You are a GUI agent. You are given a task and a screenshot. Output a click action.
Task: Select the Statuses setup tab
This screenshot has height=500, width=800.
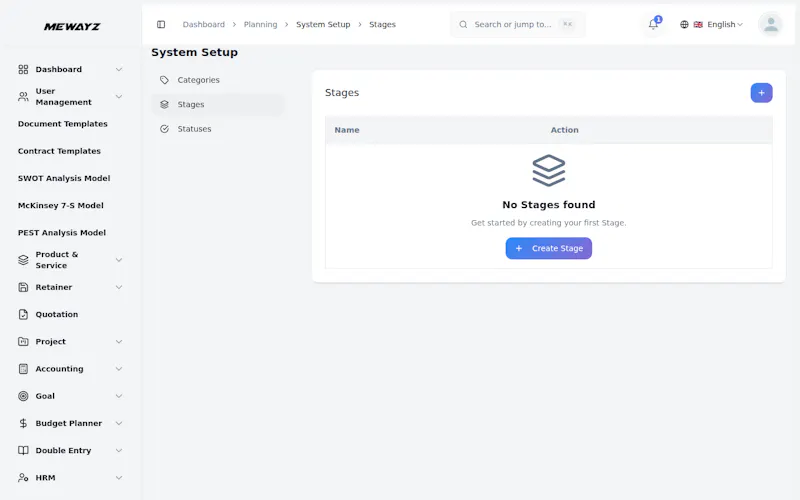pyautogui.click(x=218, y=129)
